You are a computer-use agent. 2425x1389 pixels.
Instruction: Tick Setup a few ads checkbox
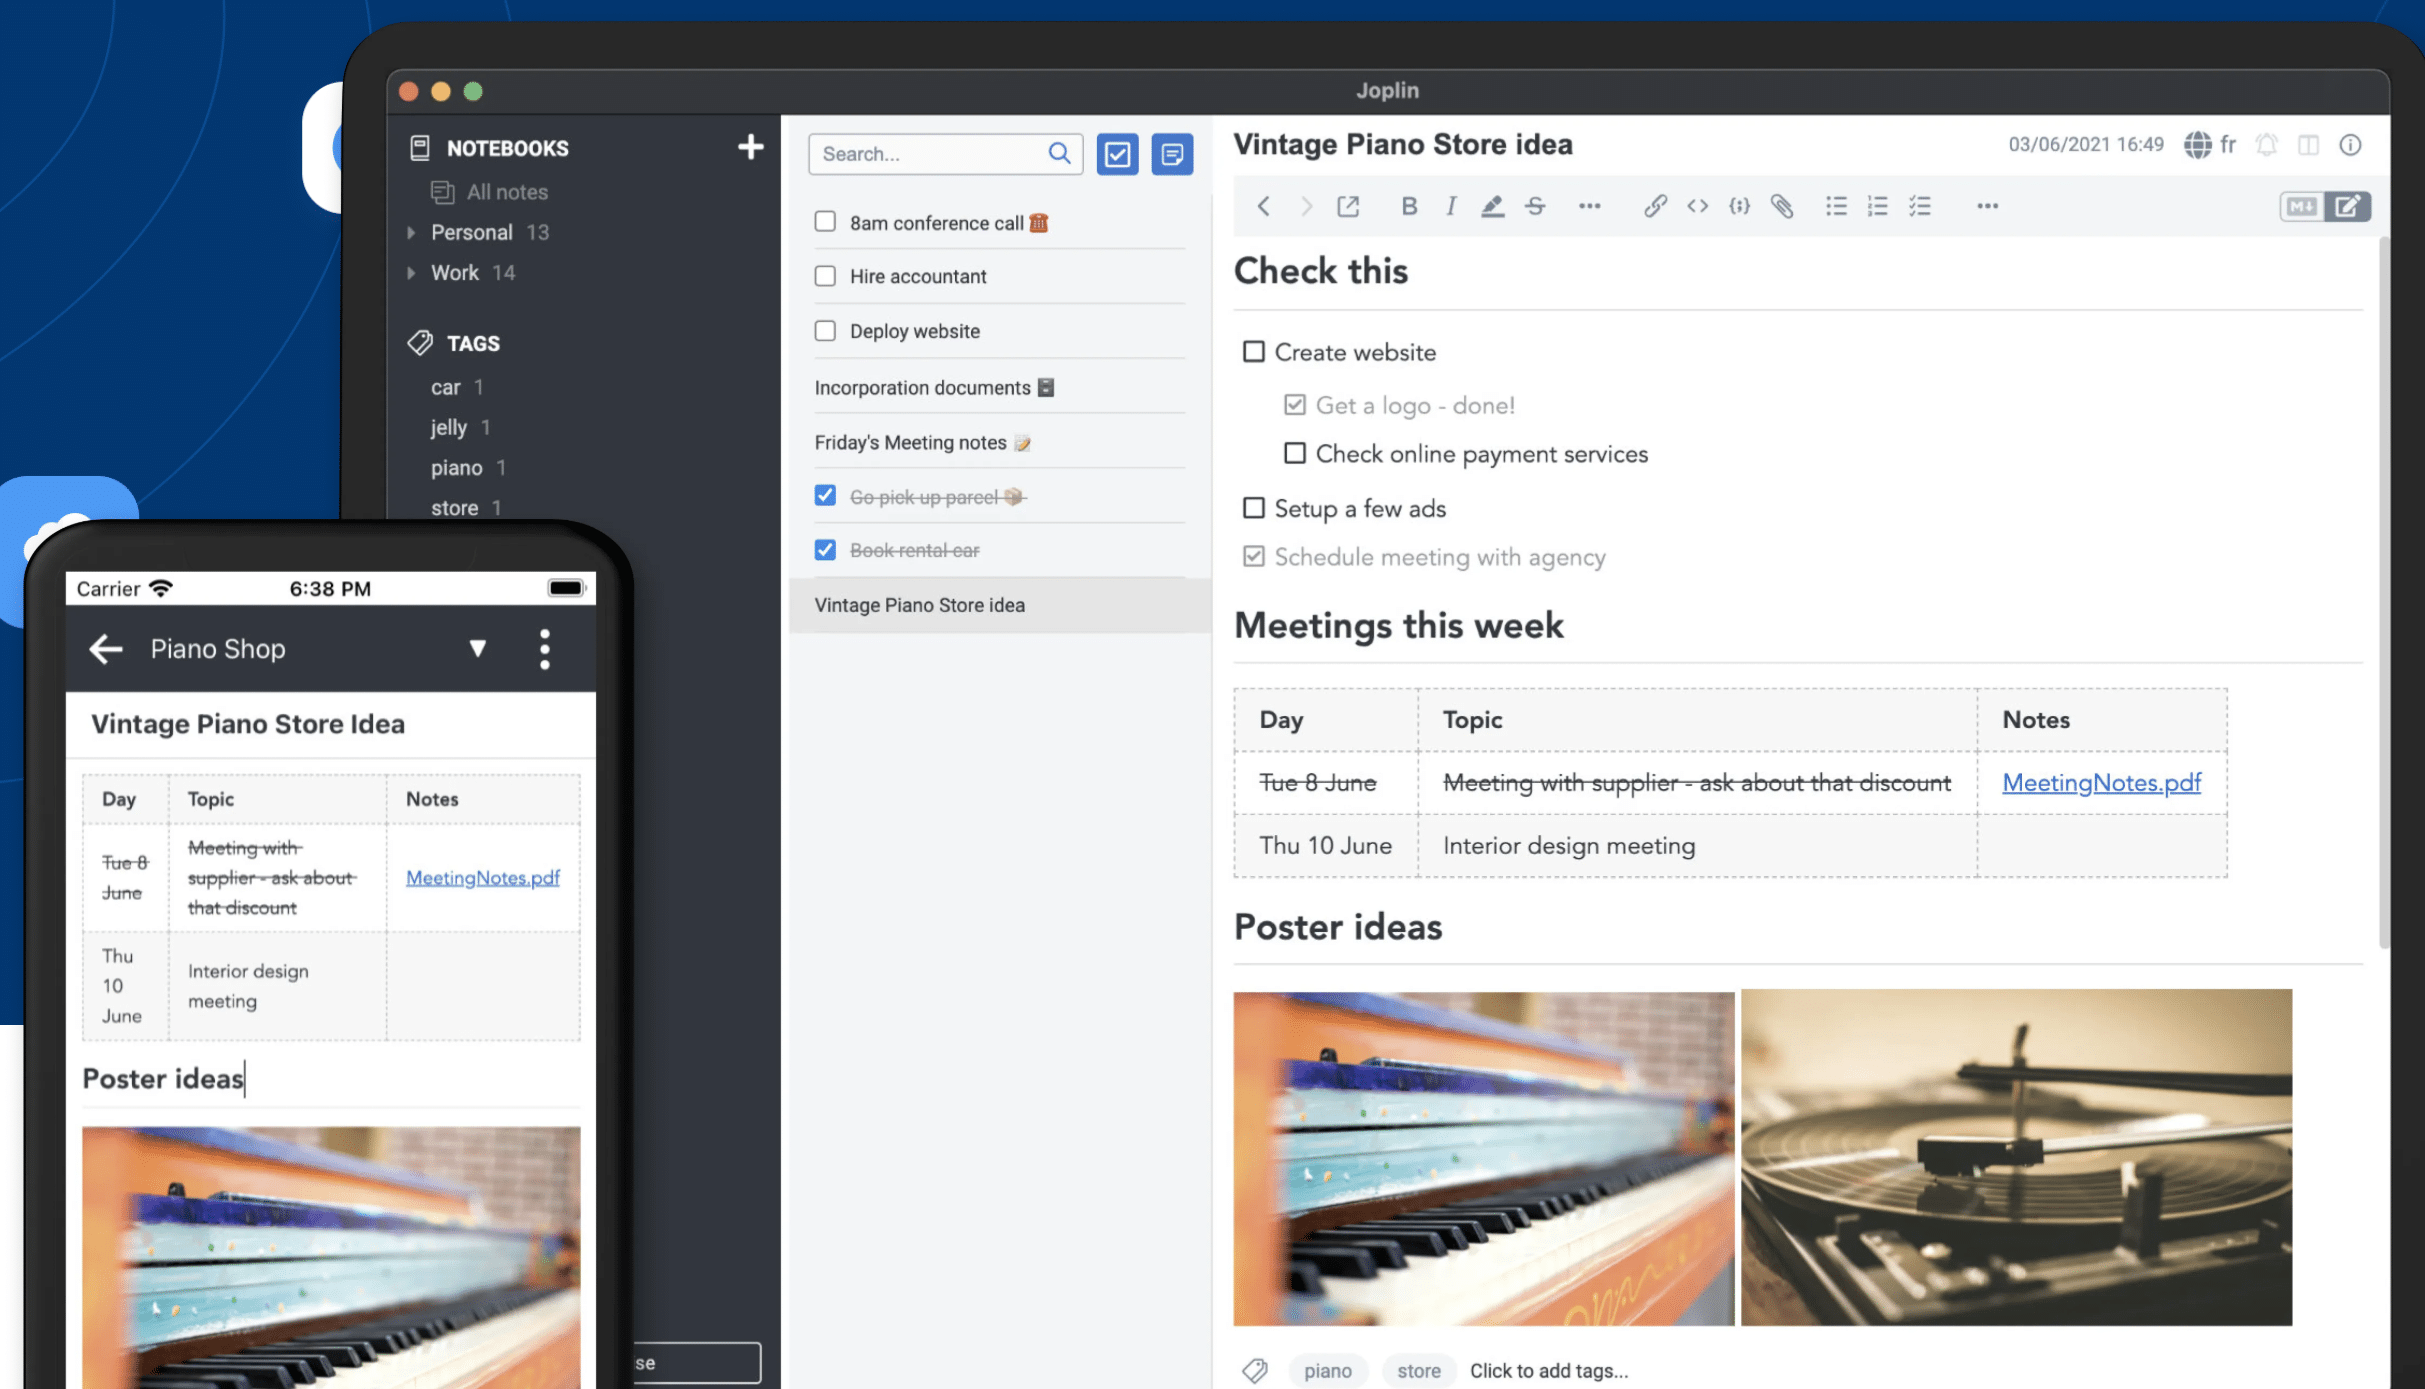(x=1253, y=507)
